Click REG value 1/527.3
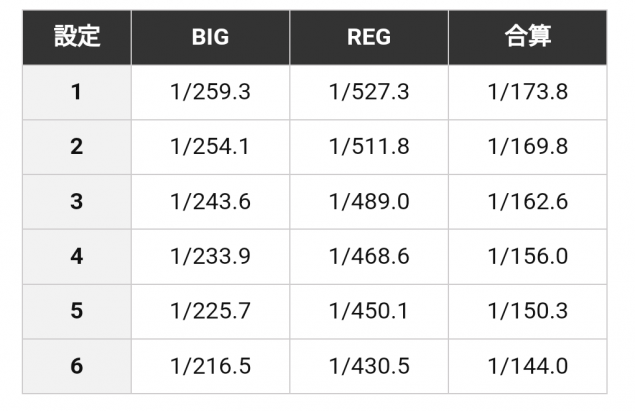Image resolution: width=635 pixels, height=411 pixels. tap(369, 93)
